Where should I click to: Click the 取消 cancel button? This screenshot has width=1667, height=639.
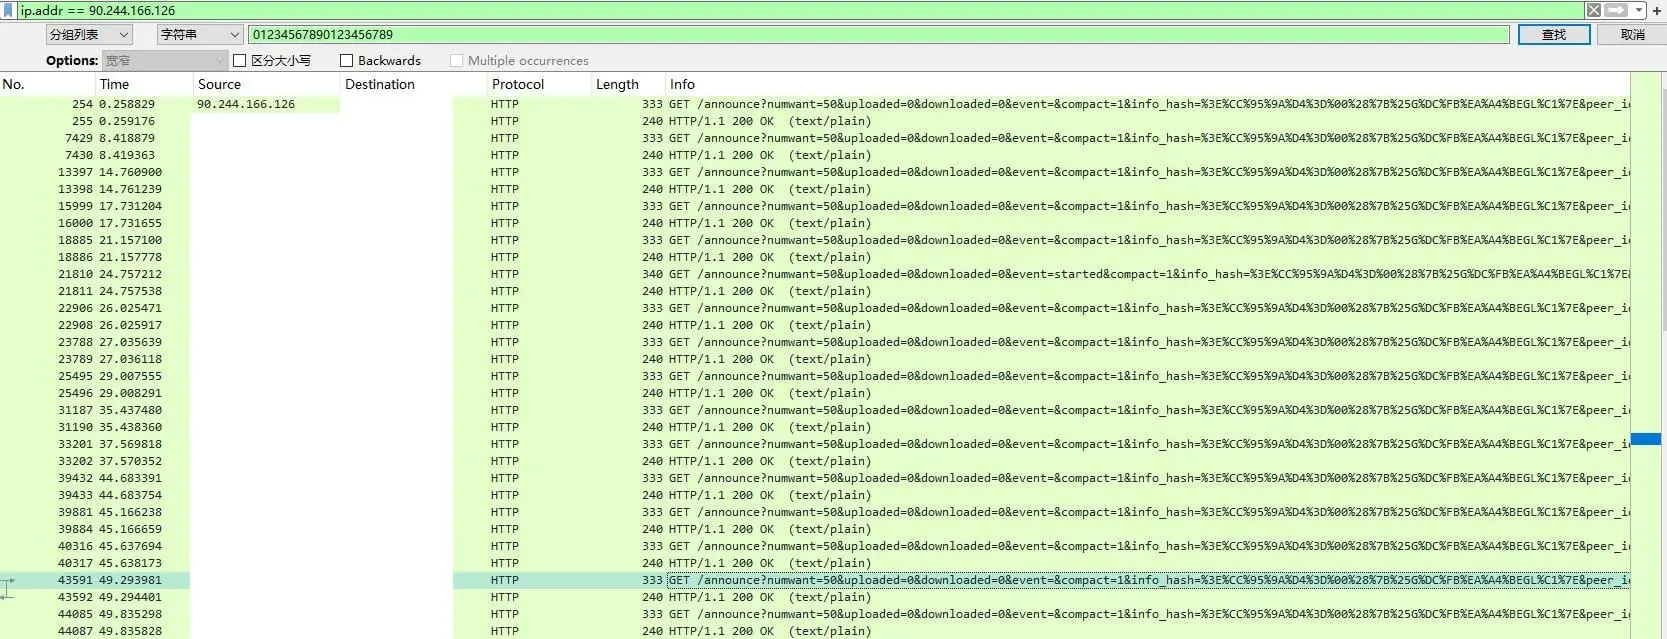1633,34
